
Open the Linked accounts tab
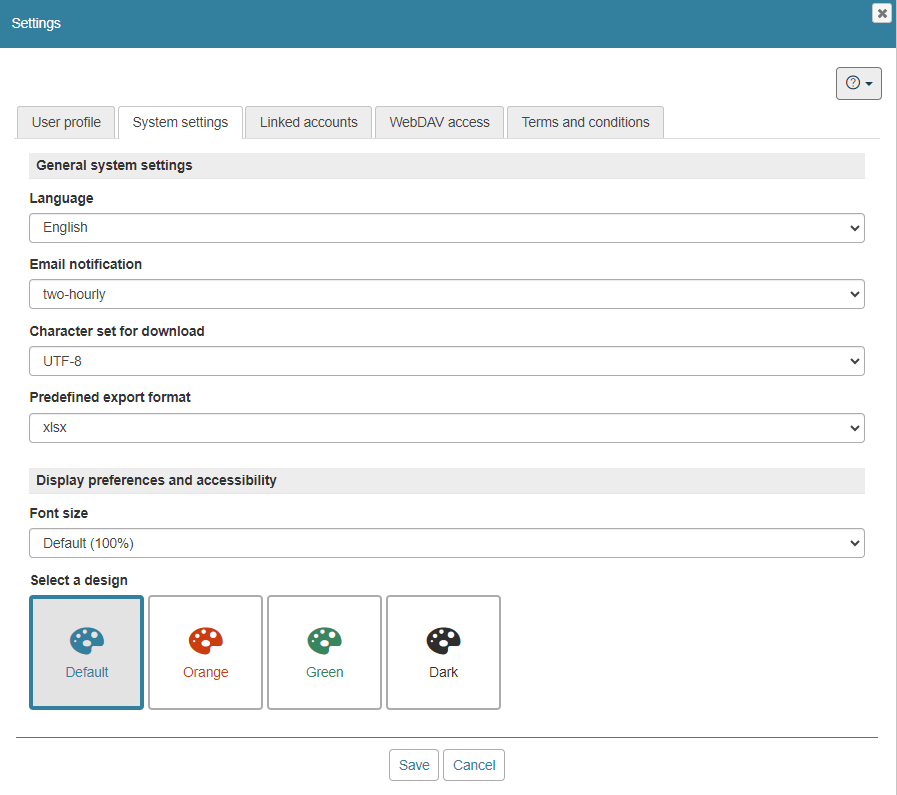coord(308,122)
